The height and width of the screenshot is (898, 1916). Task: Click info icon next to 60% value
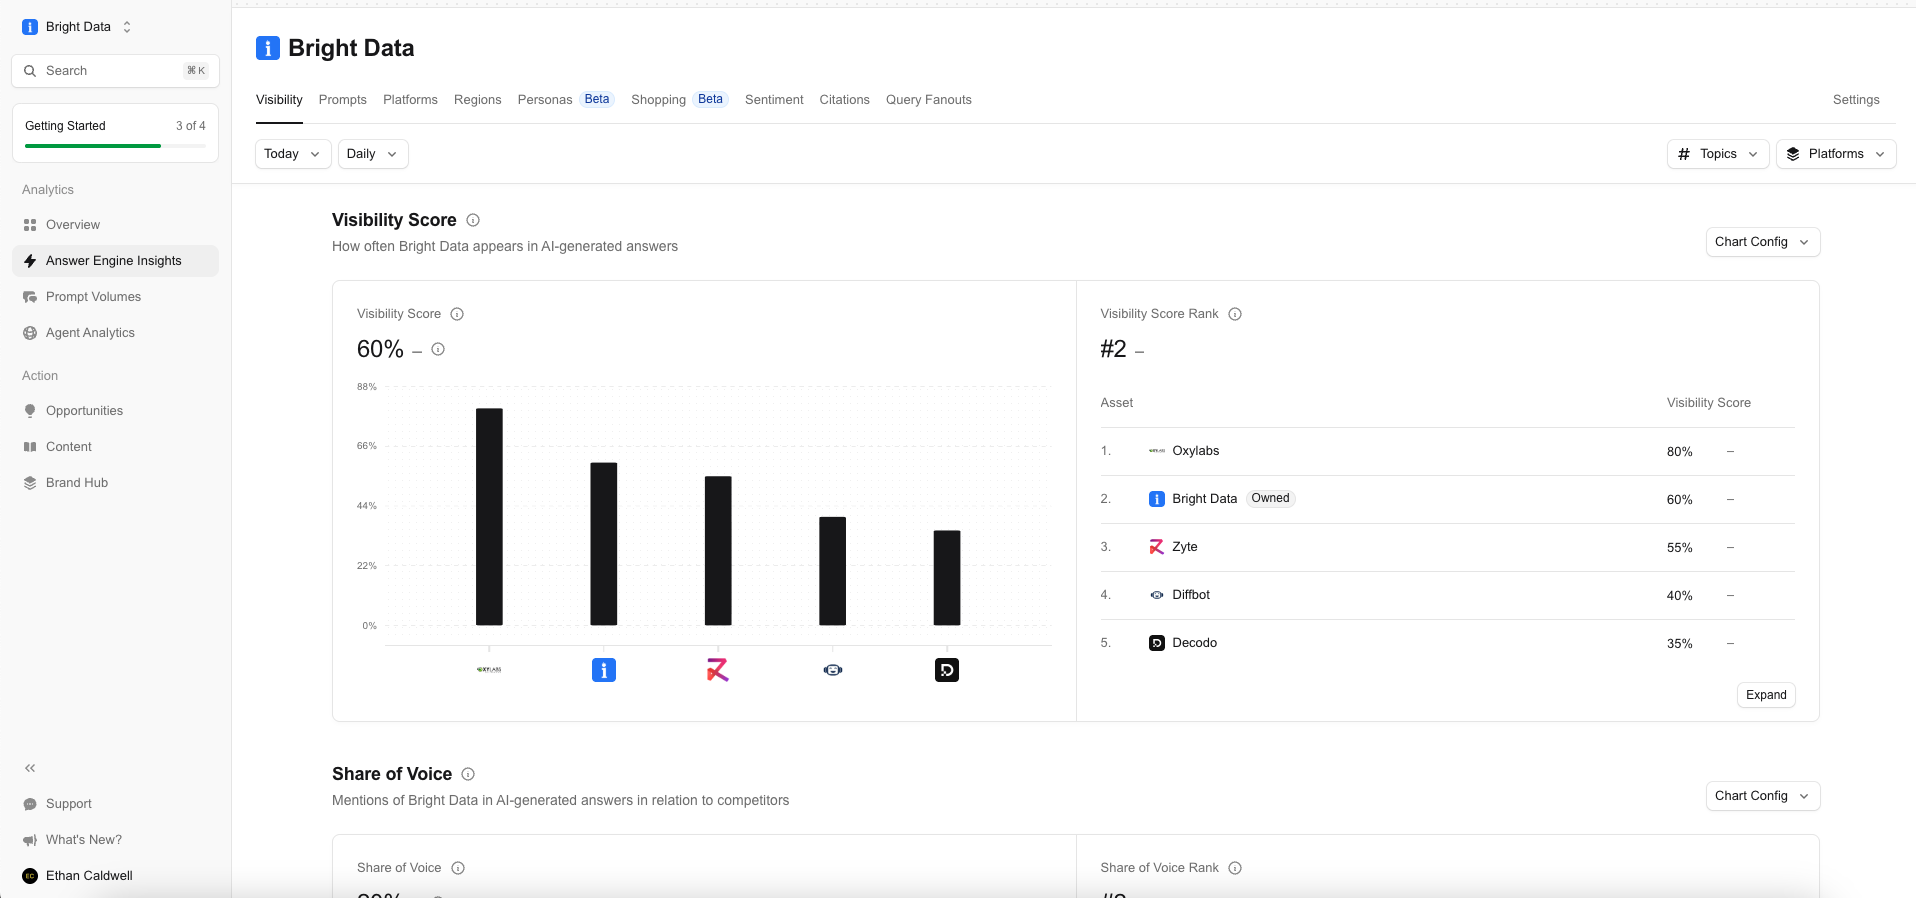coord(438,349)
